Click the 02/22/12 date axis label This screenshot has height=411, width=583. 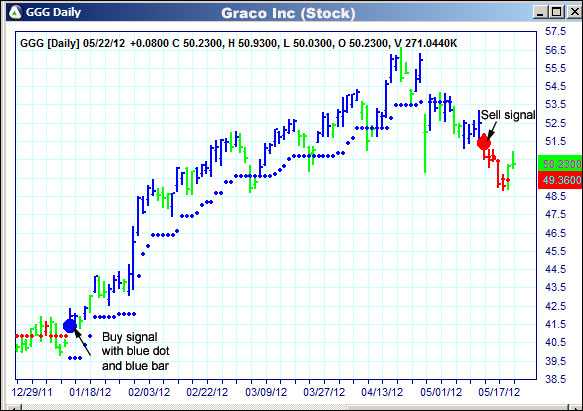point(207,392)
